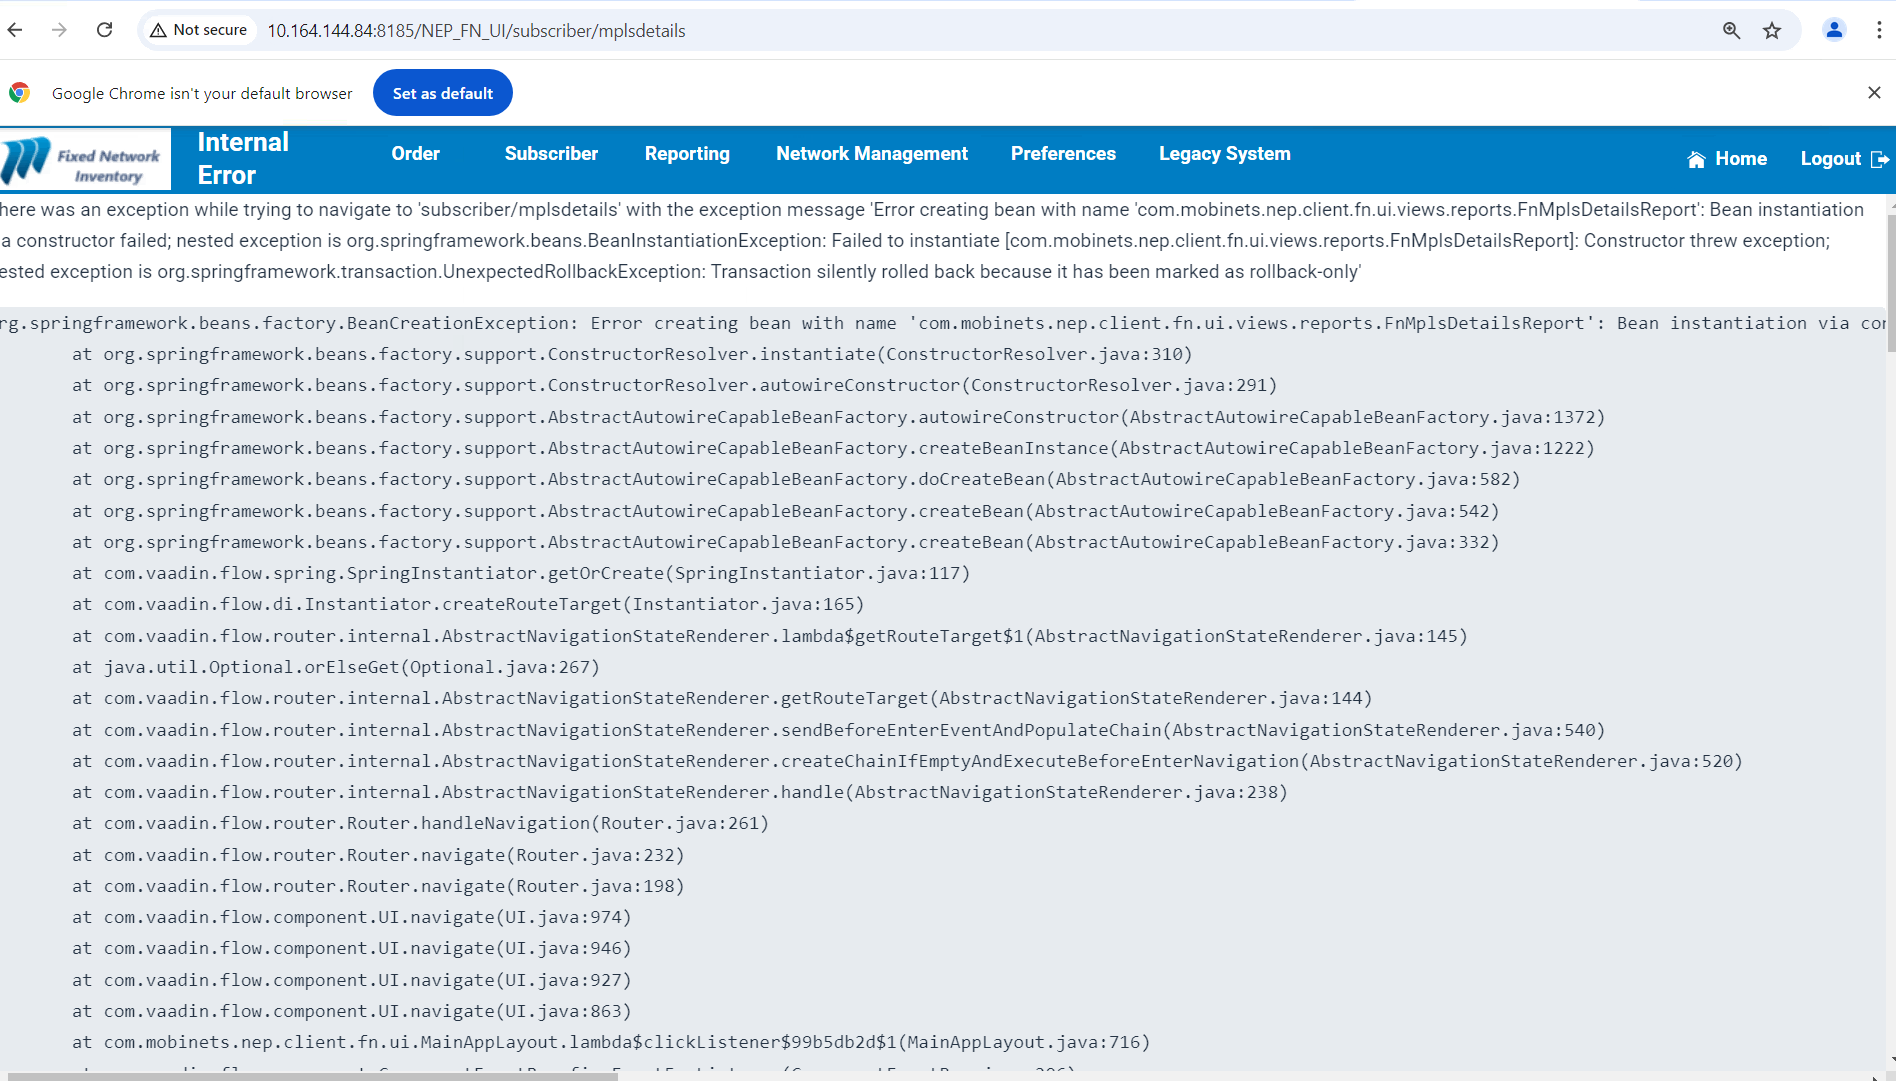Open the Legacy System menu
Image resolution: width=1896 pixels, height=1081 pixels.
coord(1224,154)
